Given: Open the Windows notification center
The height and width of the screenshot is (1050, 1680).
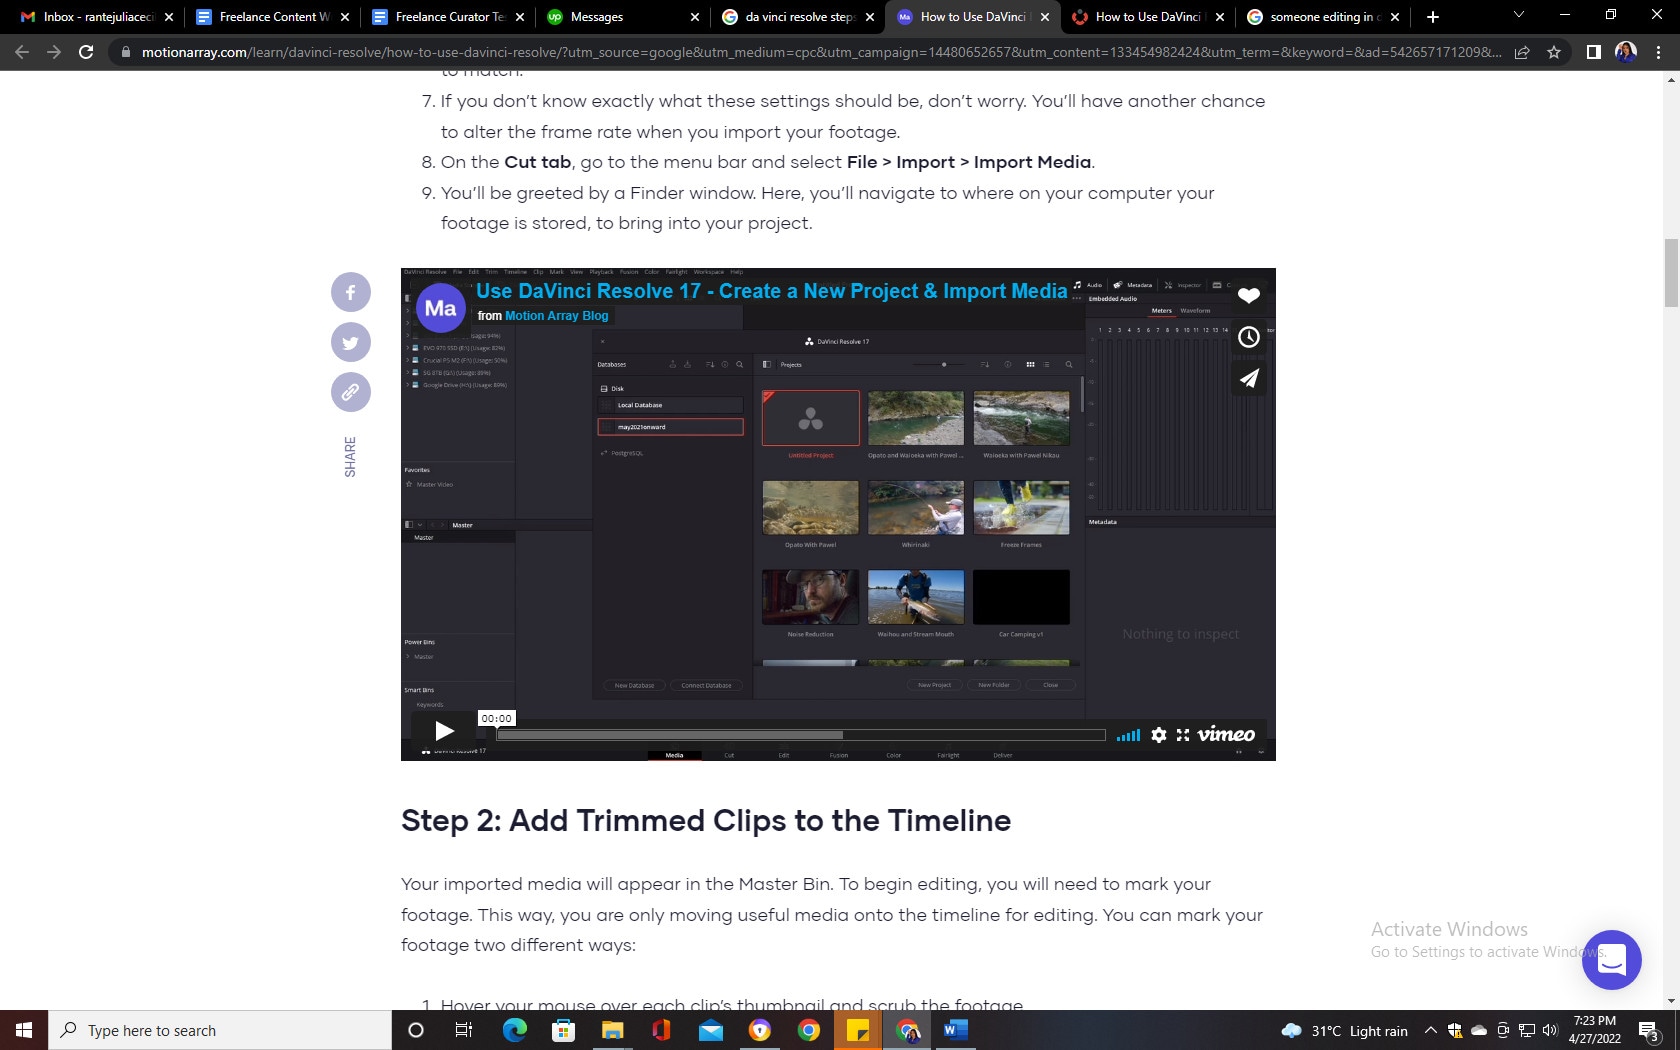Looking at the screenshot, I should click(x=1650, y=1031).
